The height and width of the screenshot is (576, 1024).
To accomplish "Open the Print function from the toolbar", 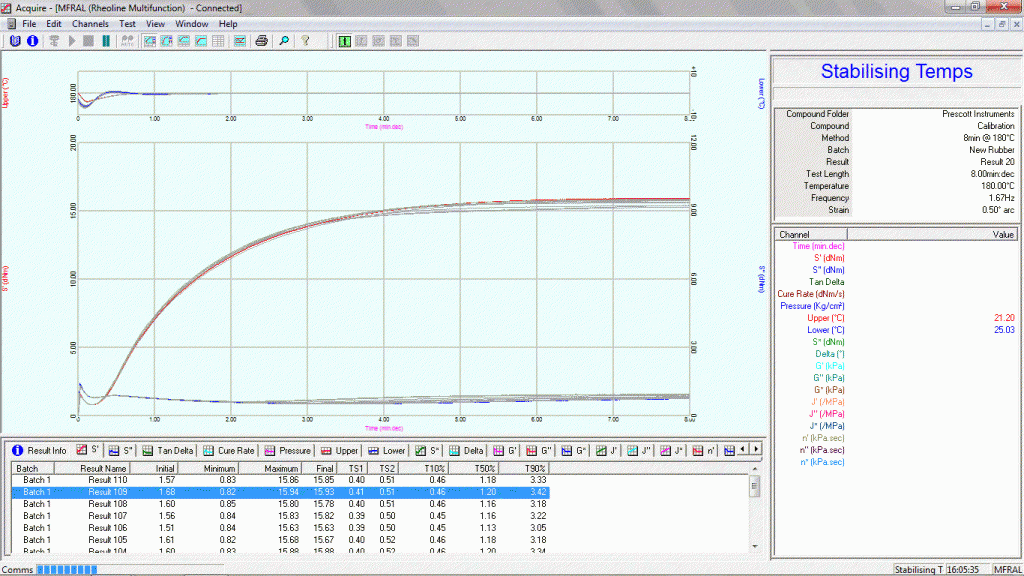I will [x=262, y=41].
